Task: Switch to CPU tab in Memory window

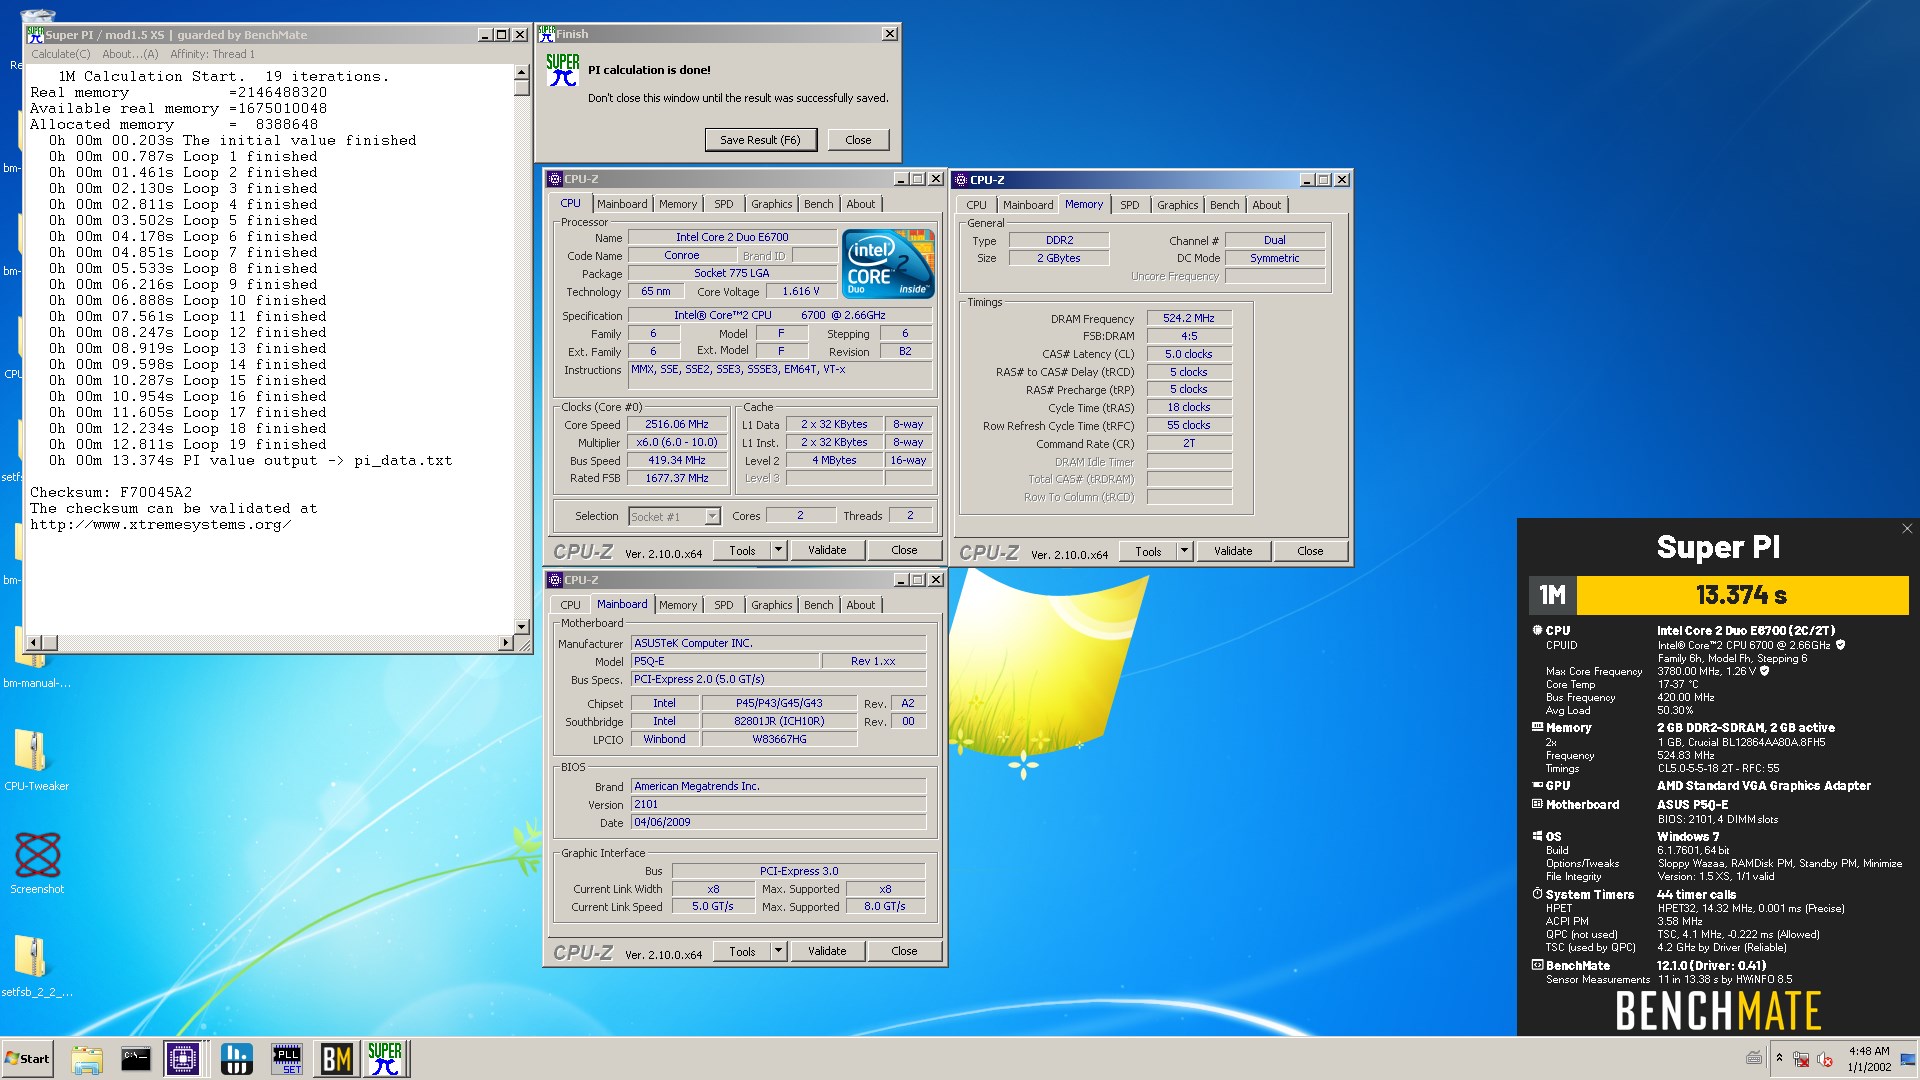Action: (976, 205)
